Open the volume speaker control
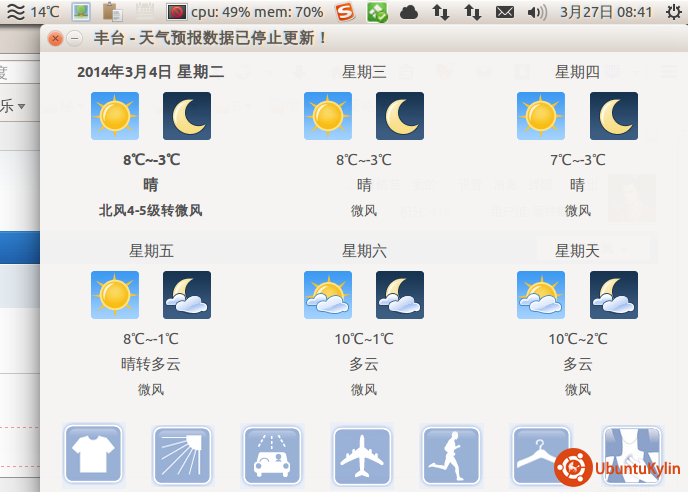The width and height of the screenshot is (688, 492). pyautogui.click(x=537, y=12)
